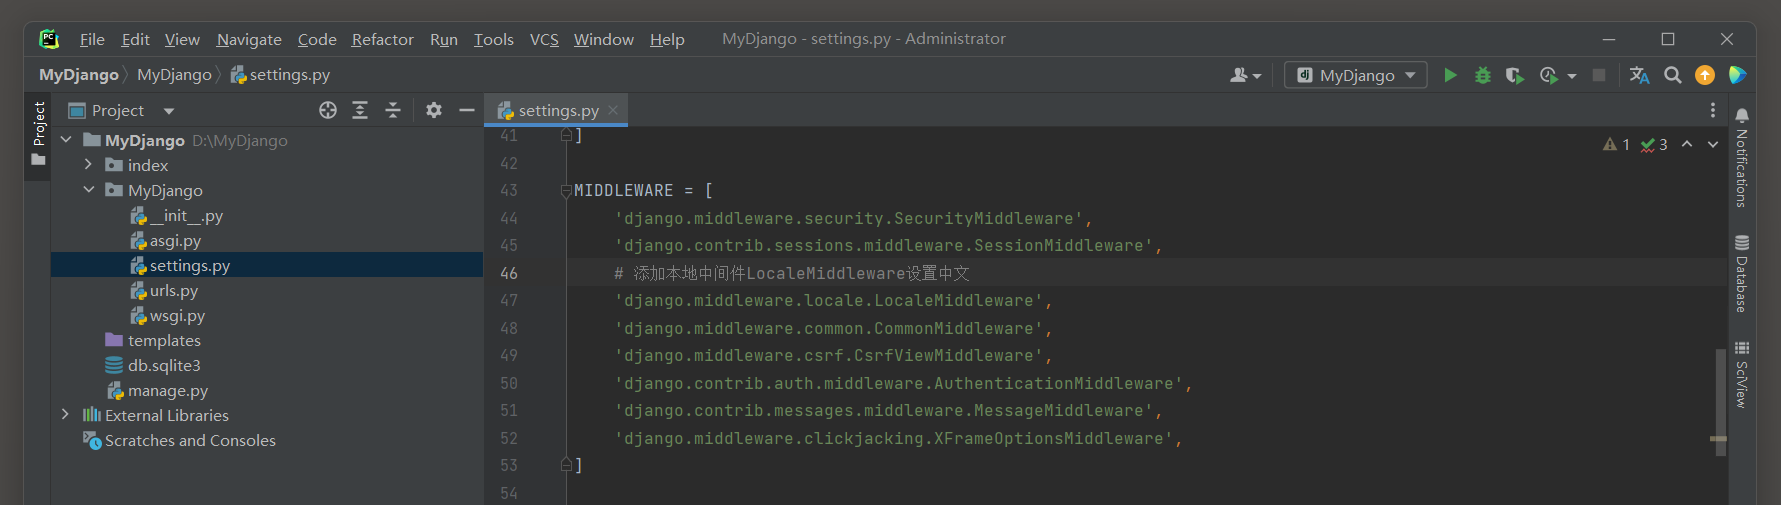Open the Database tool window
The width and height of the screenshot is (1781, 505).
click(1742, 274)
